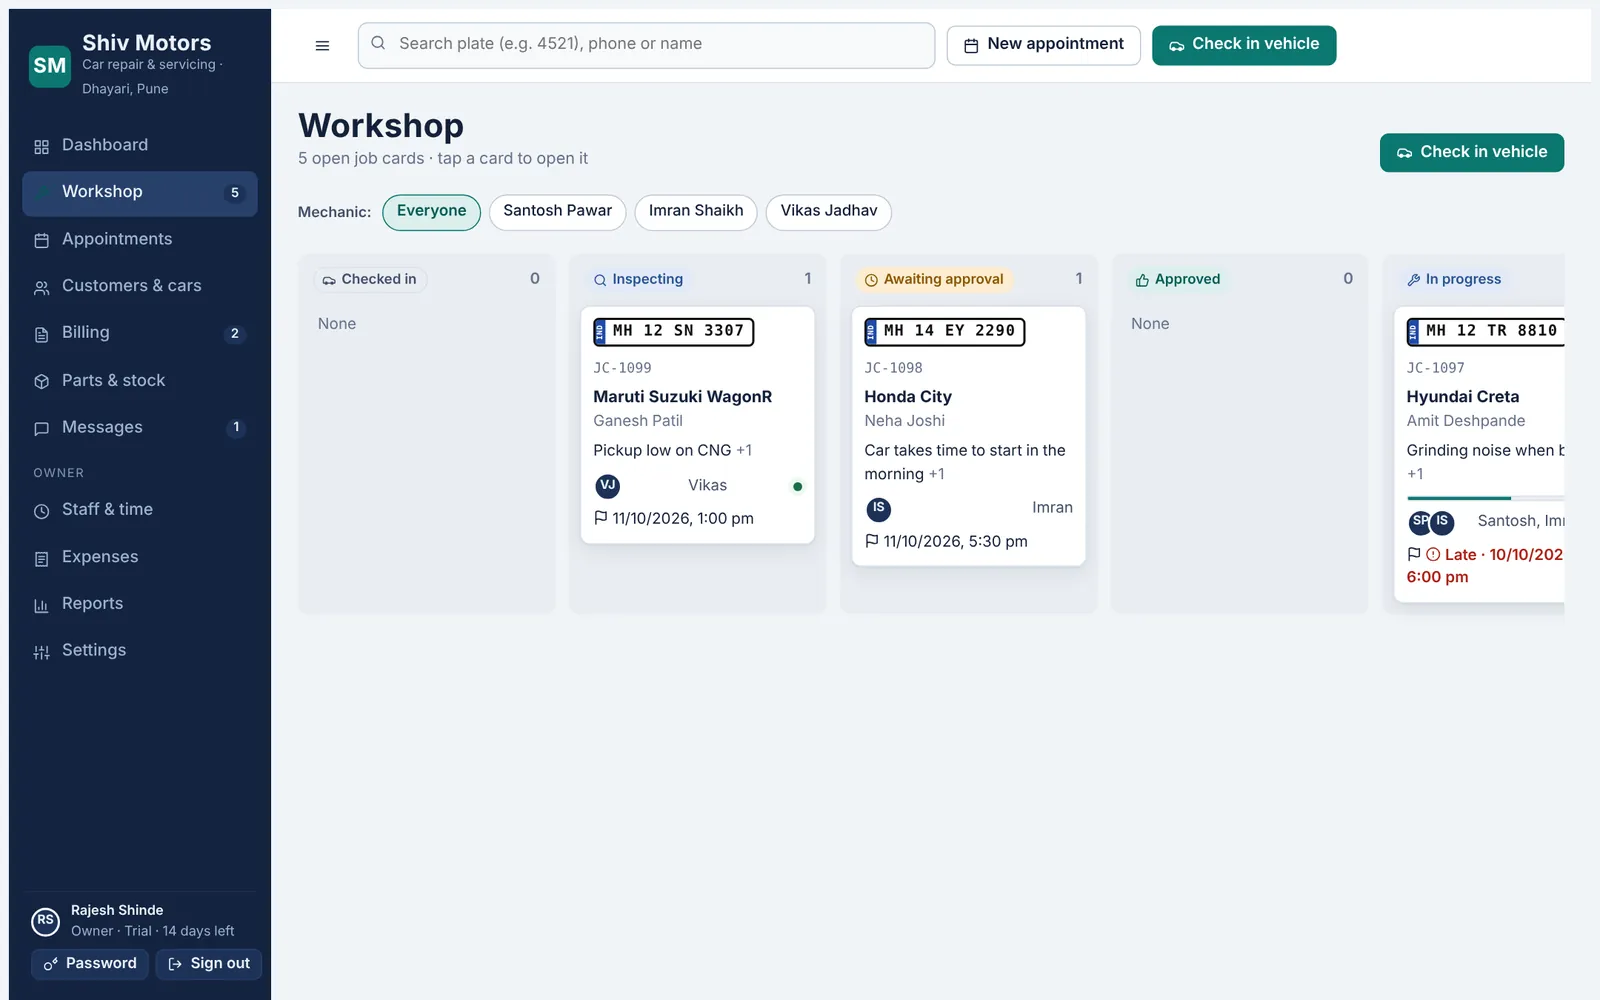Screen dimensions: 1600x1000
Task: Open Customers & cars section
Action: click(x=140, y=287)
